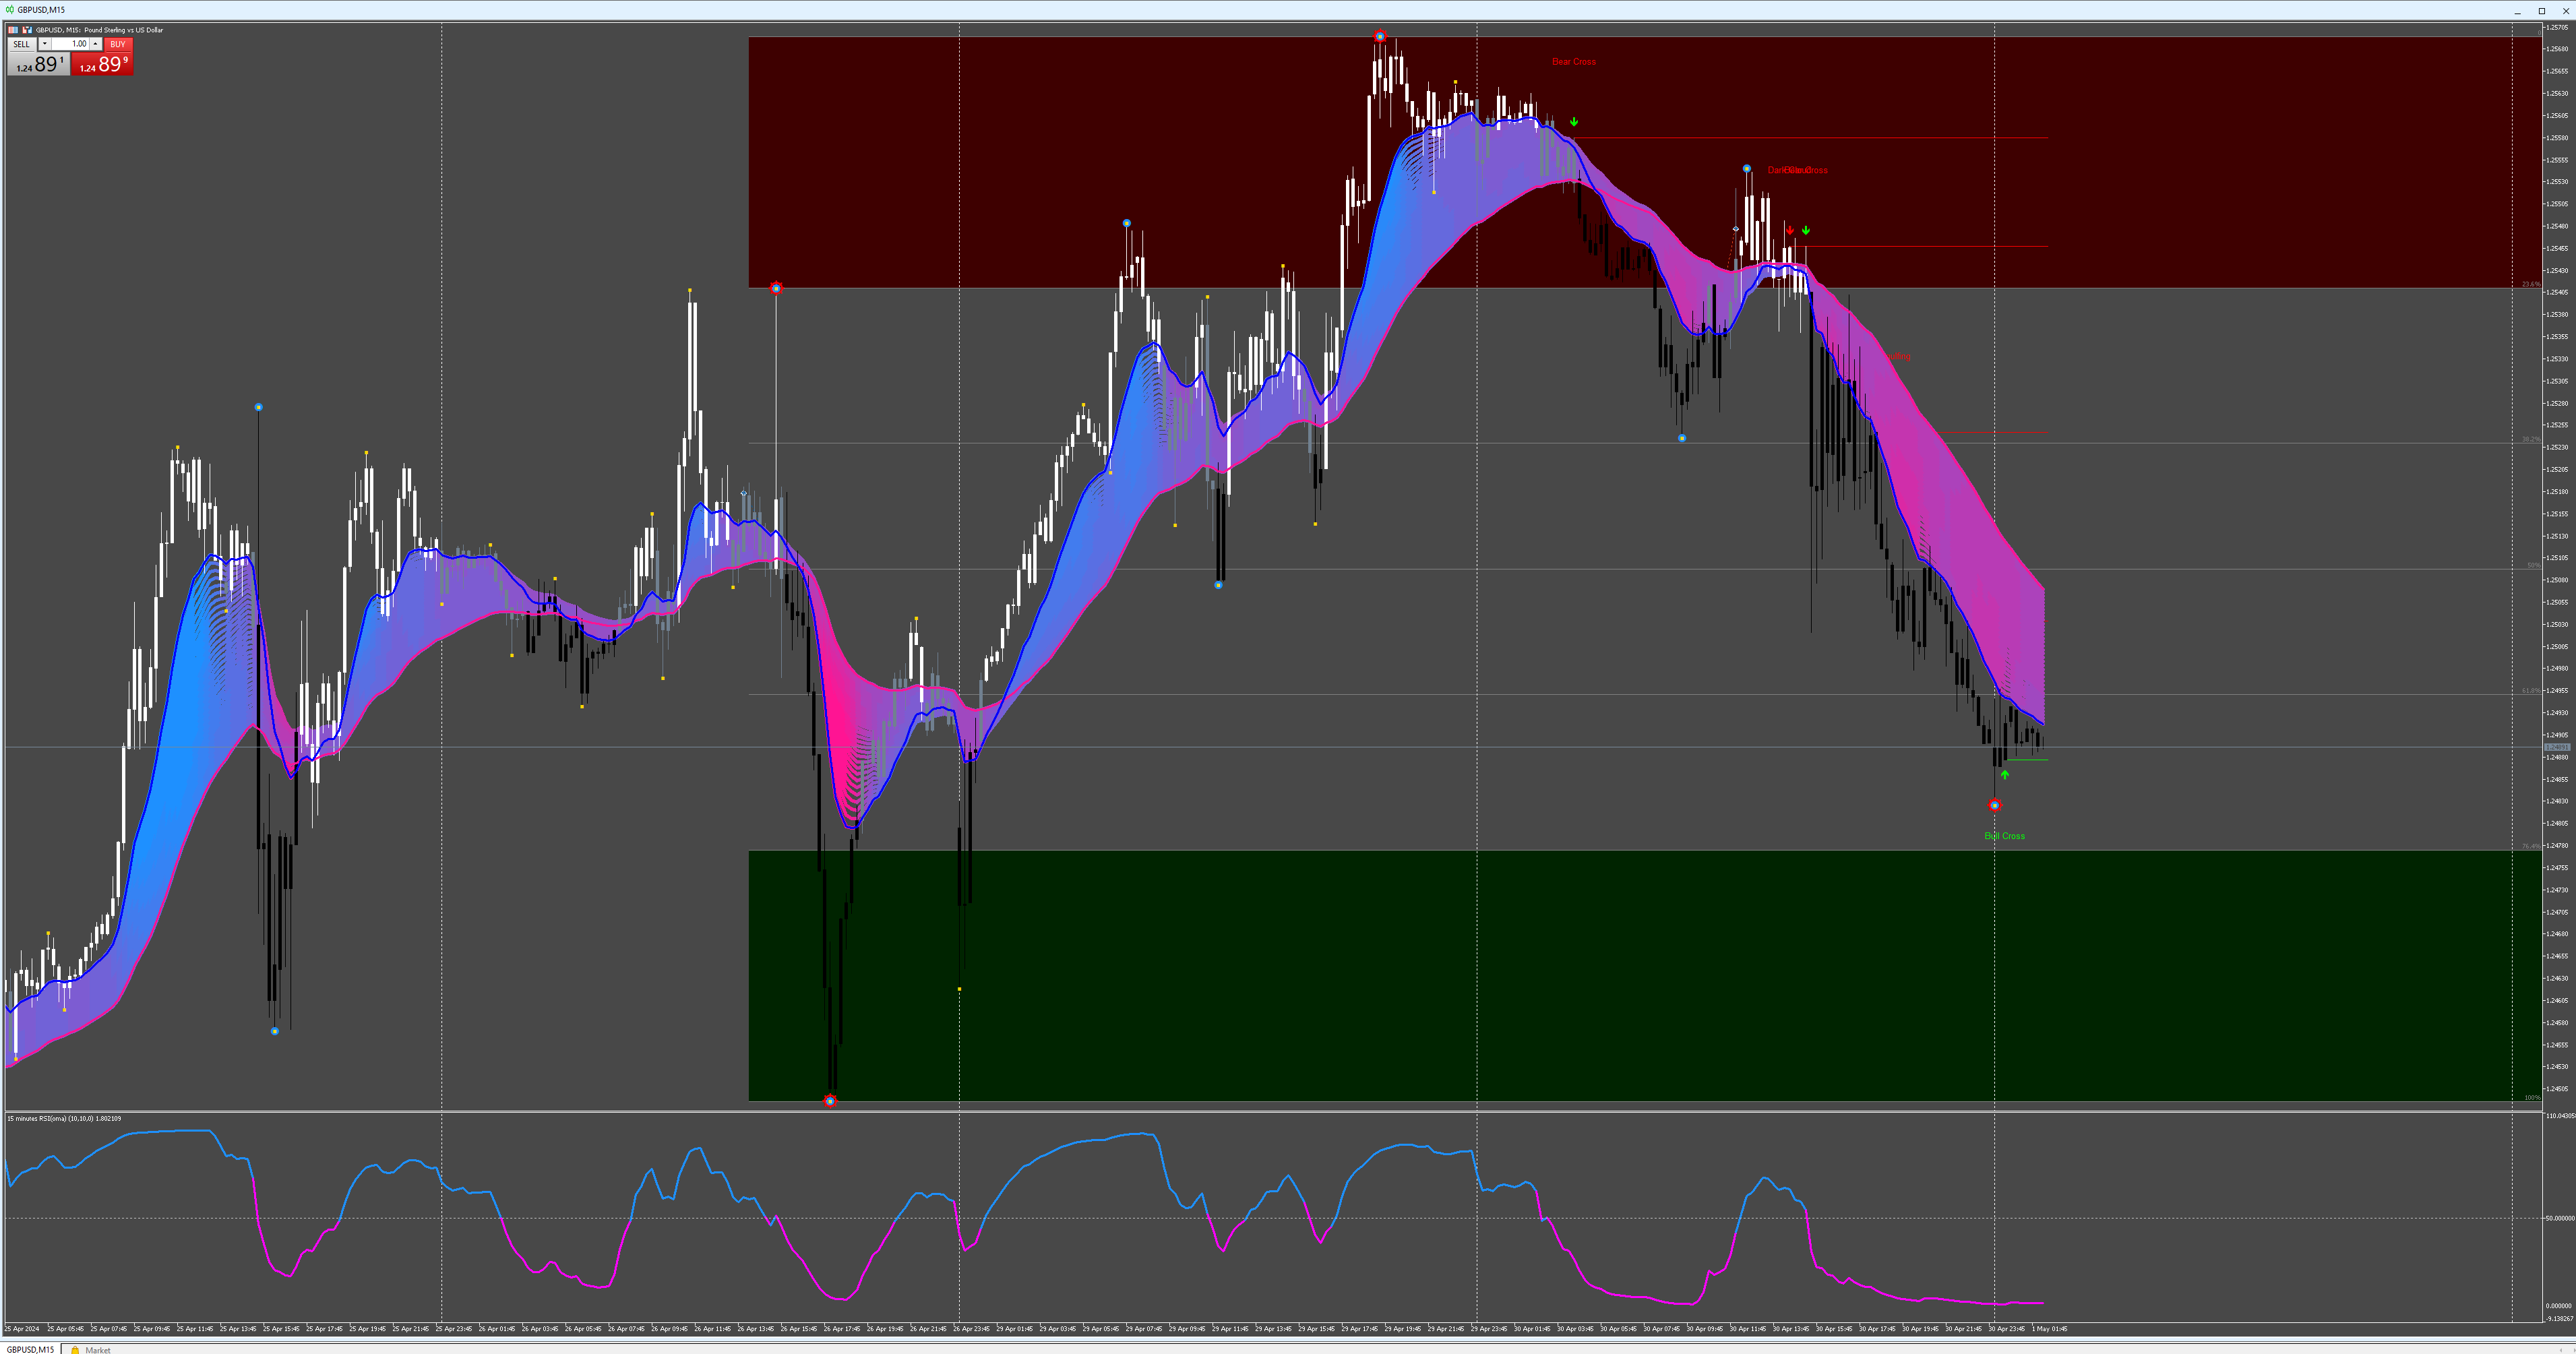2576x1354 pixels.
Task: Click the candlestick icon in title bar
Action: tap(10, 10)
